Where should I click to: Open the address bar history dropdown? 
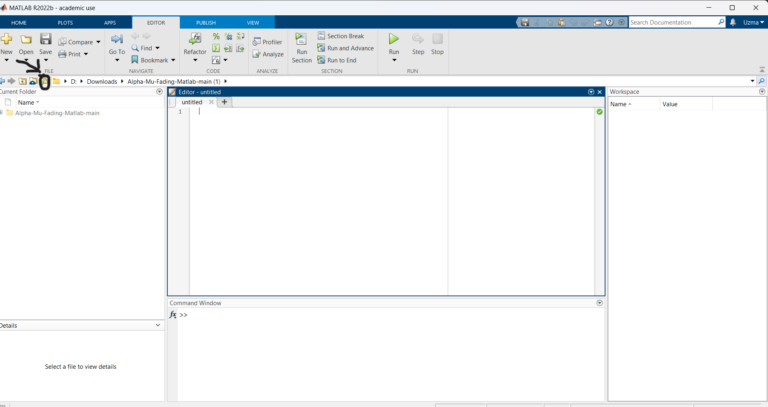752,81
